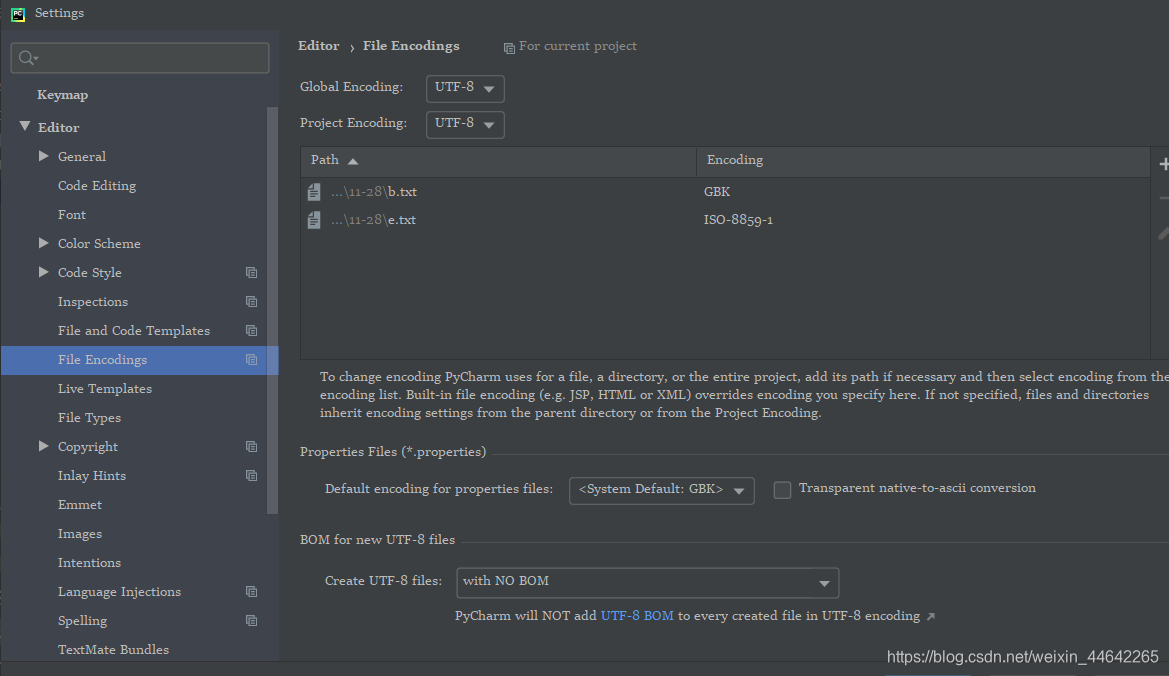
Task: Open Live Templates settings page
Action: tap(104, 389)
